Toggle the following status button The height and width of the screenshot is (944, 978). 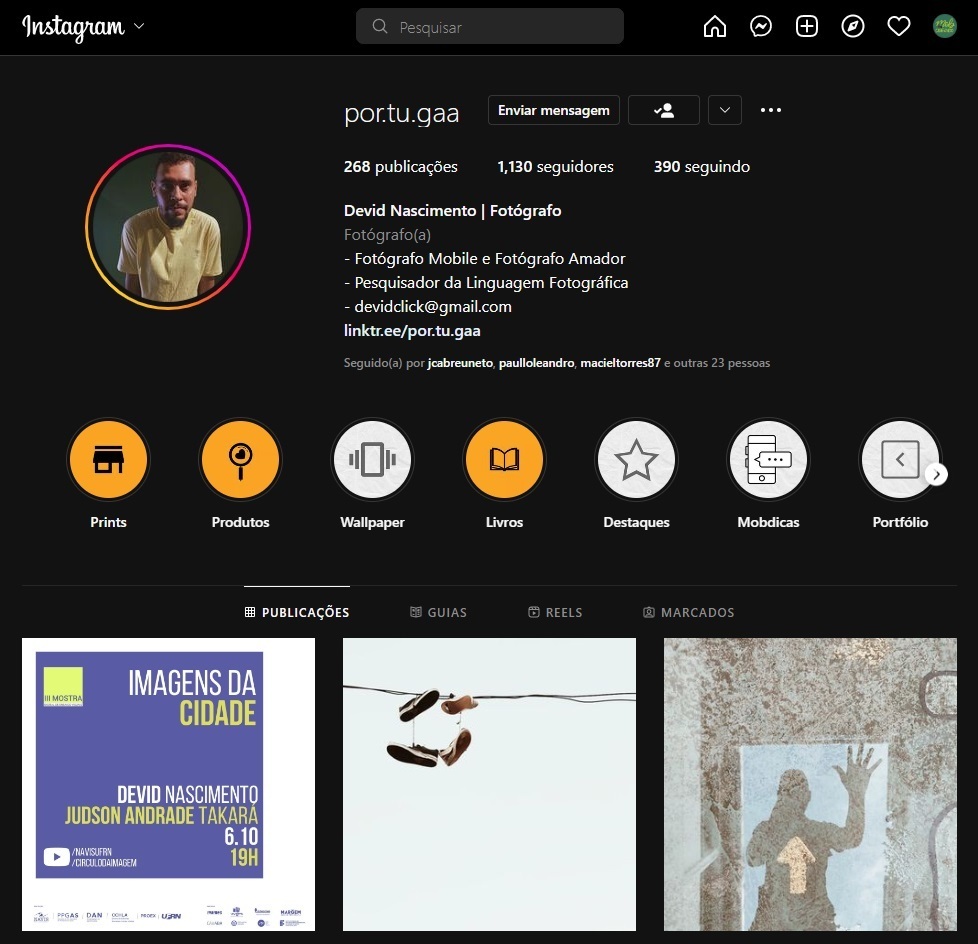[x=663, y=111]
